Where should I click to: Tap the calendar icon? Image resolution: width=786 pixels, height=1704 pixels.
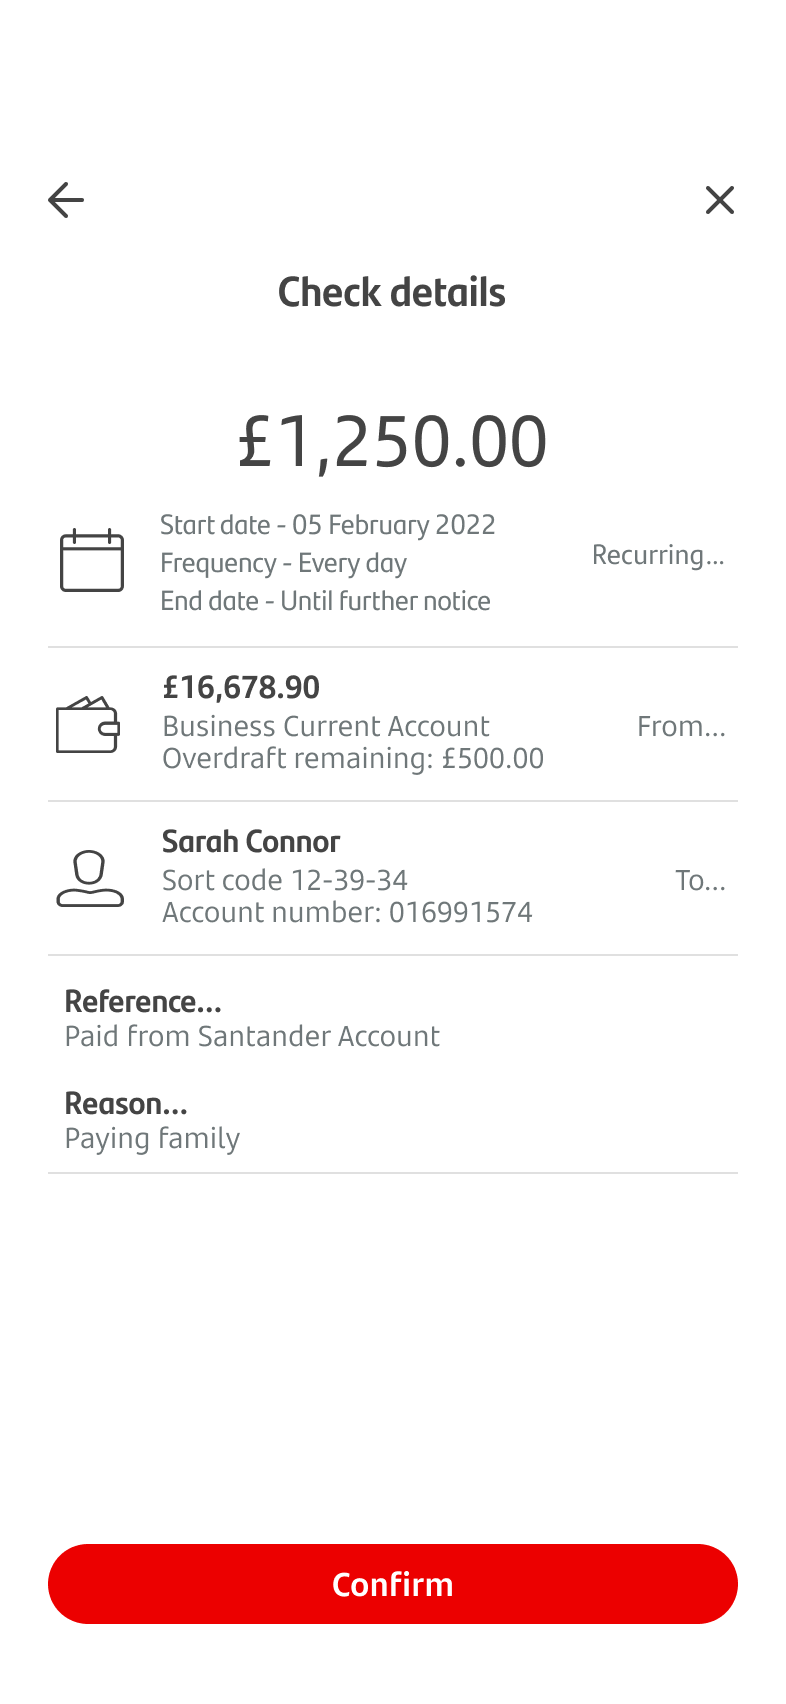tap(92, 561)
